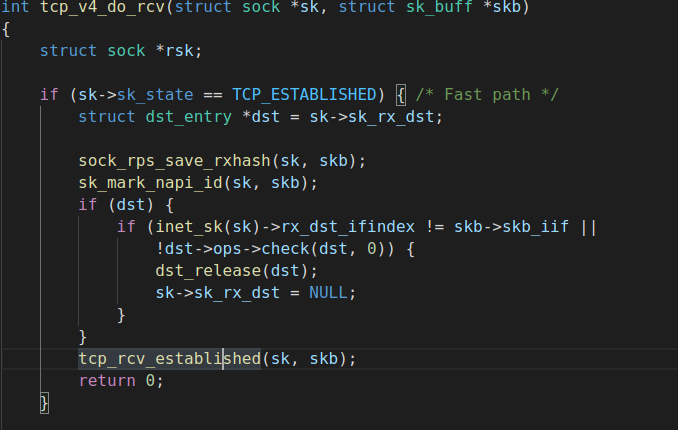Click the highlighted opening brace after TCP_ESTABLISHED
The image size is (678, 430).
[401, 95]
